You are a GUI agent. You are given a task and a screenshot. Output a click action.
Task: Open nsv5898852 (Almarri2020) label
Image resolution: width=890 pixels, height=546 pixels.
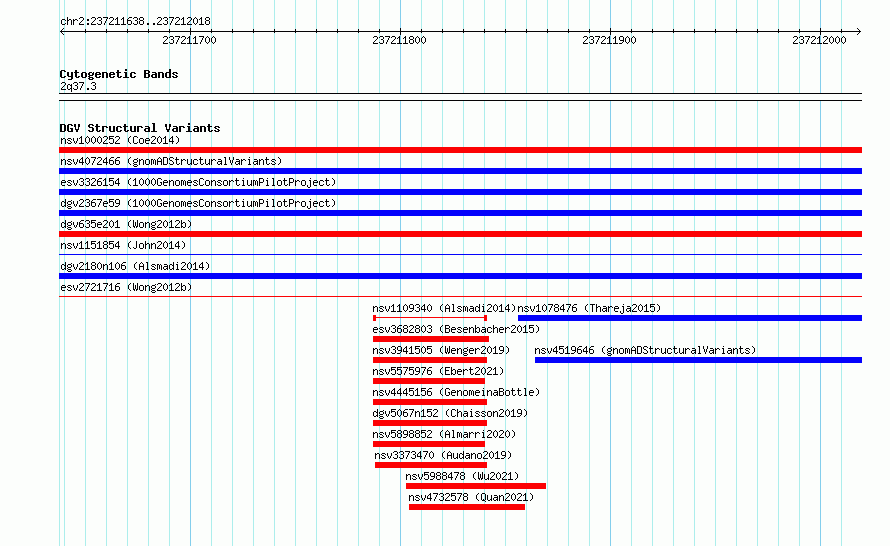coord(444,434)
